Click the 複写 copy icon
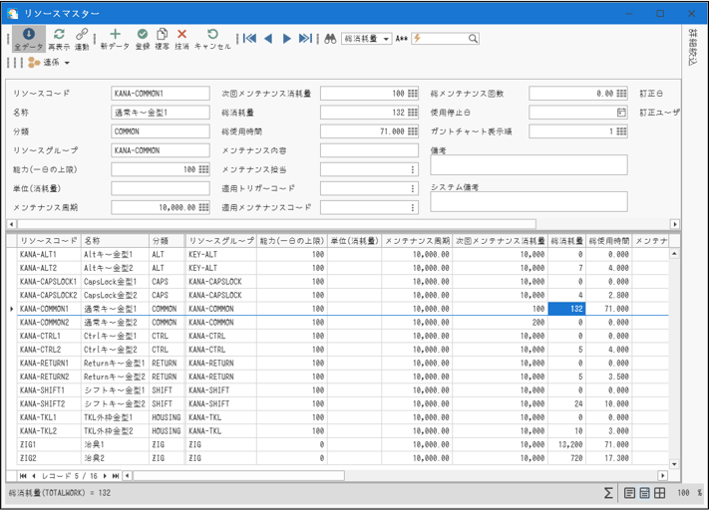 162,39
